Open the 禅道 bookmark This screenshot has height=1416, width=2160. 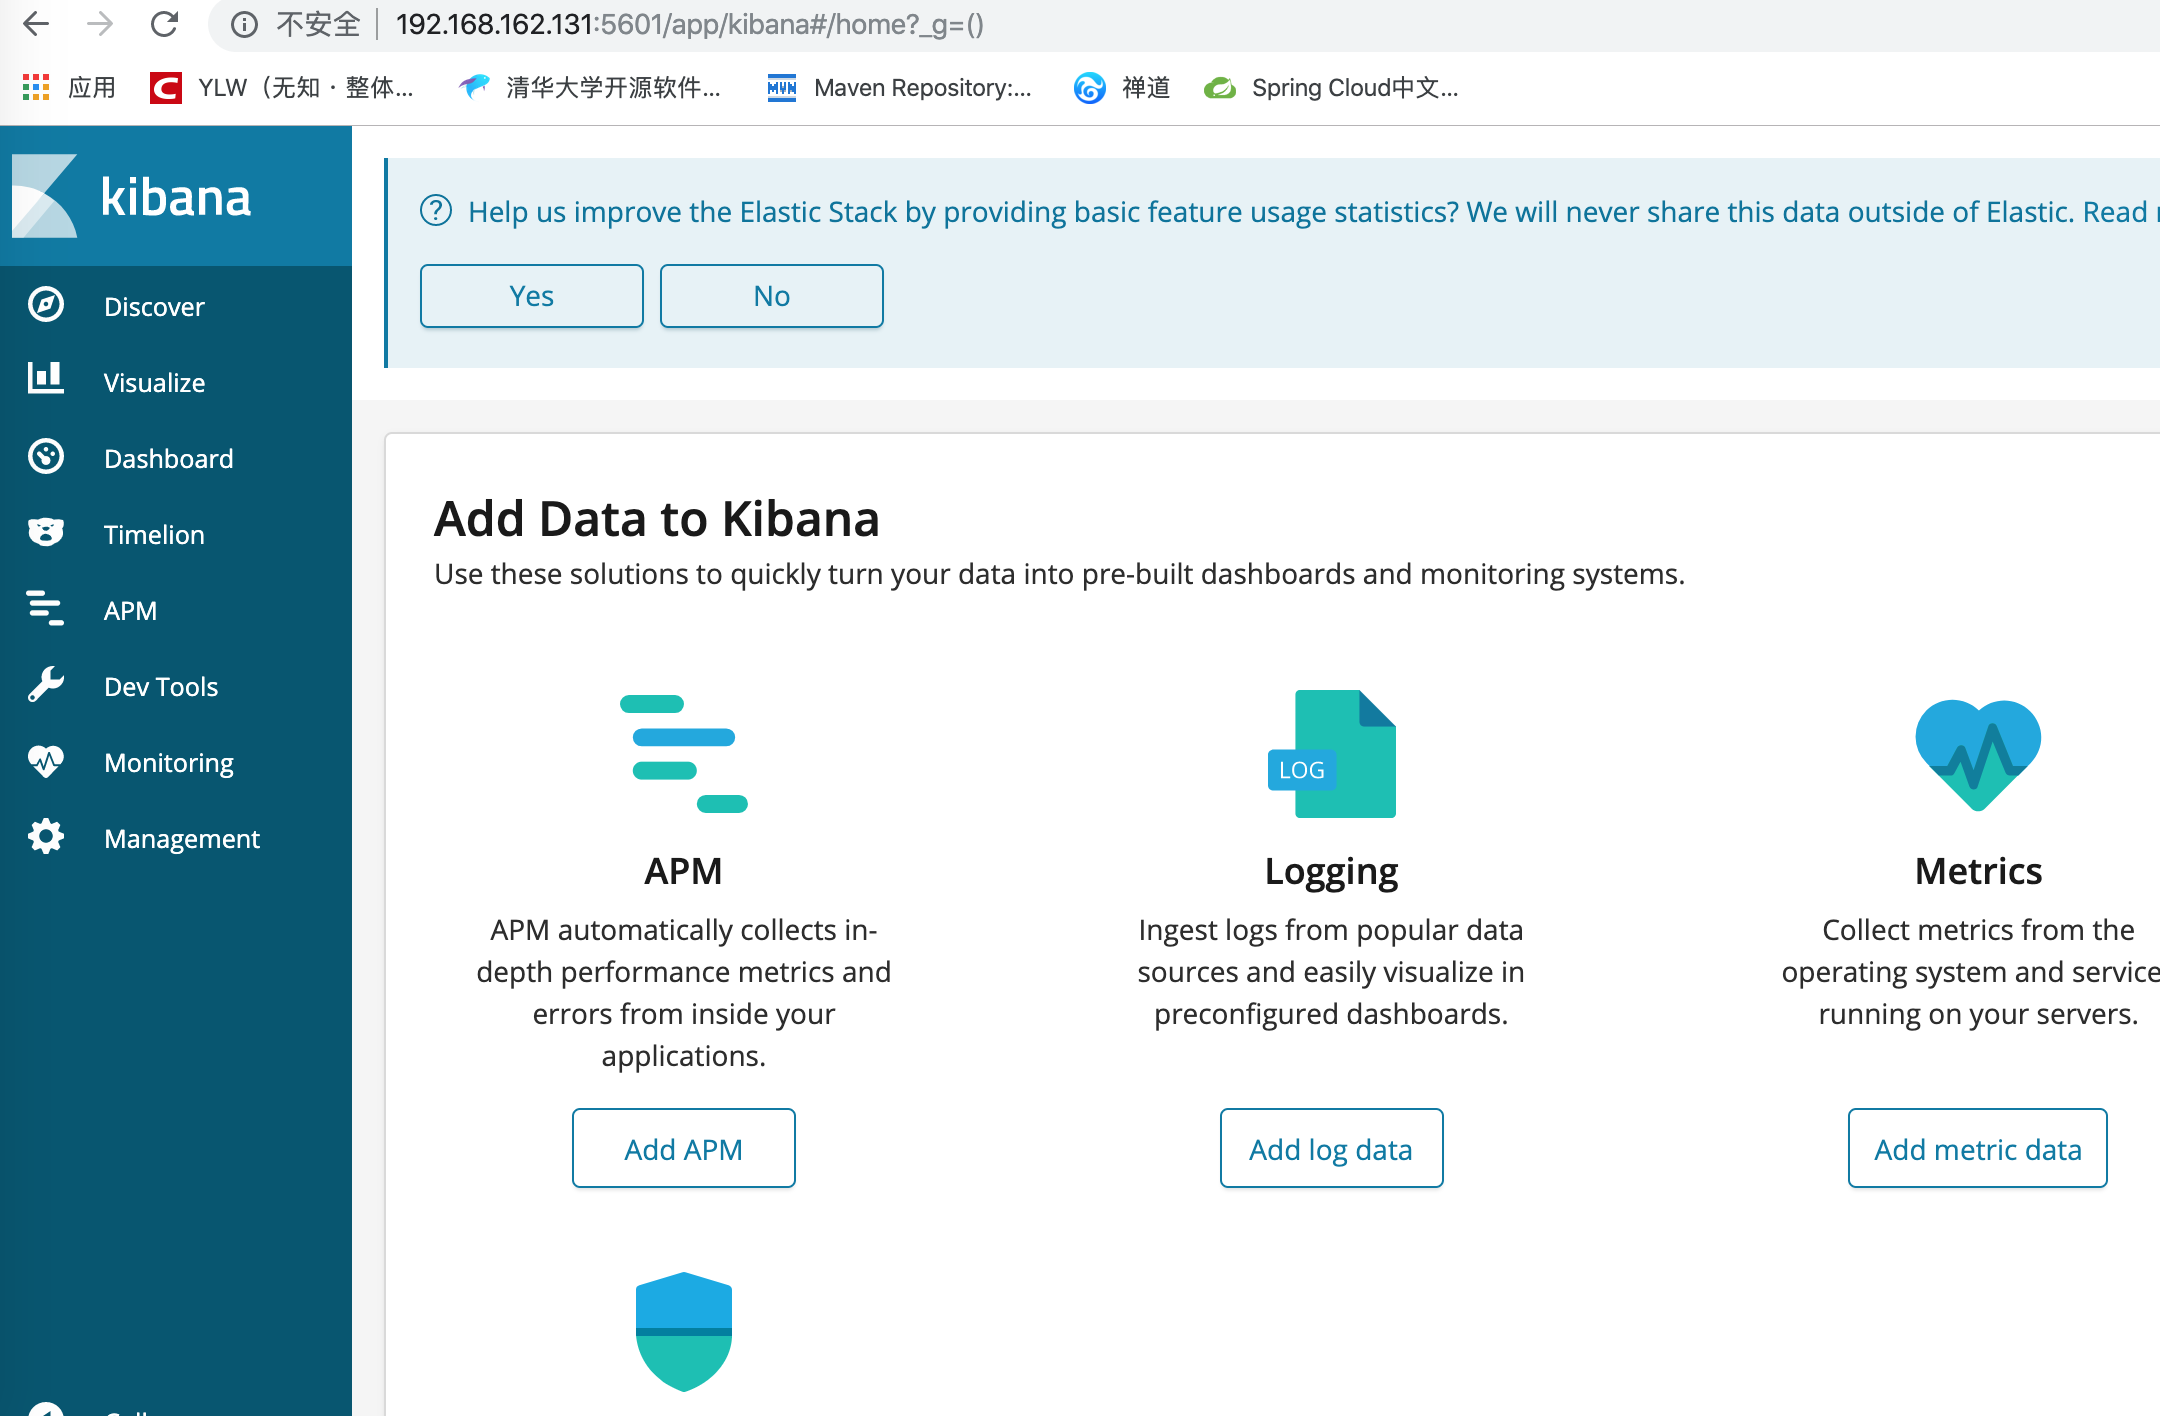pyautogui.click(x=1122, y=87)
